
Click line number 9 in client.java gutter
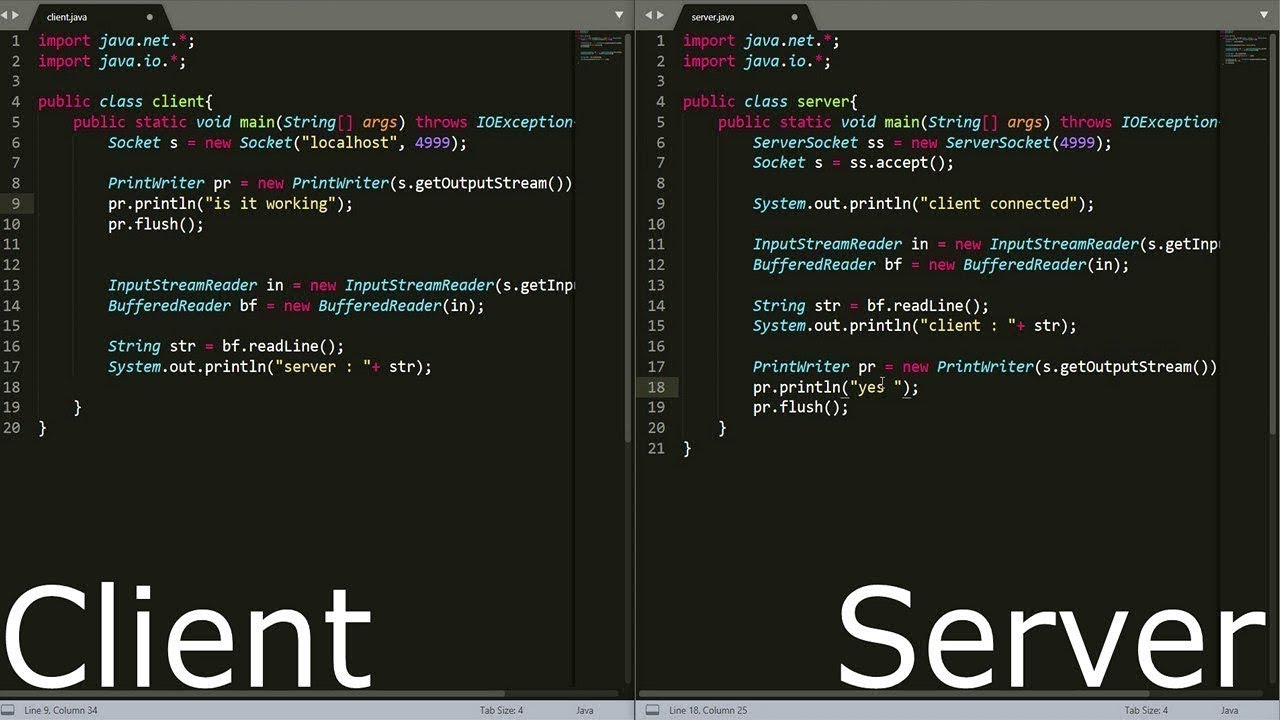[16, 204]
